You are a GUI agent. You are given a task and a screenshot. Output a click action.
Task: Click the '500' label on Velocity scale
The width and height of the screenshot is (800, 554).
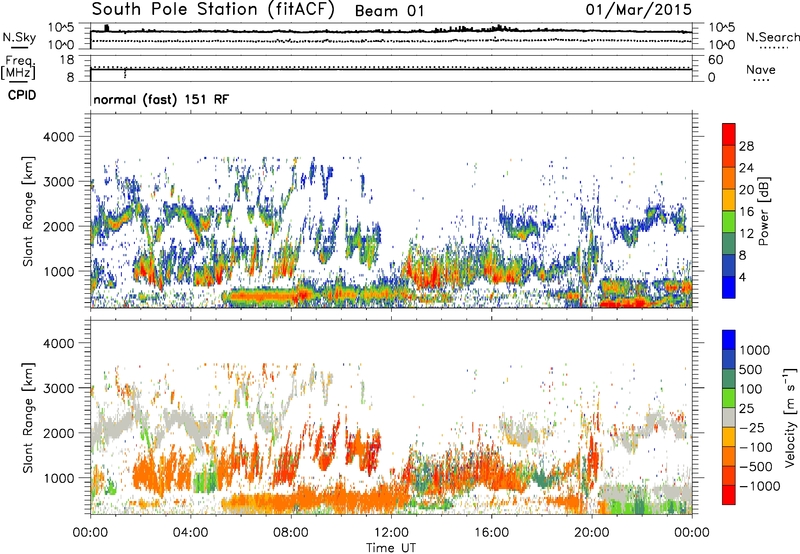(751, 370)
